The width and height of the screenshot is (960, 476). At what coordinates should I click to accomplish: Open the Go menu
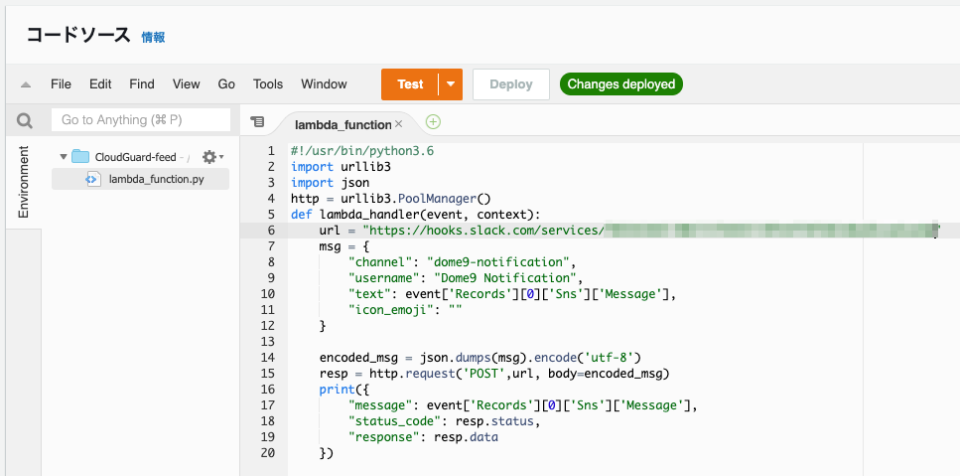pos(227,84)
